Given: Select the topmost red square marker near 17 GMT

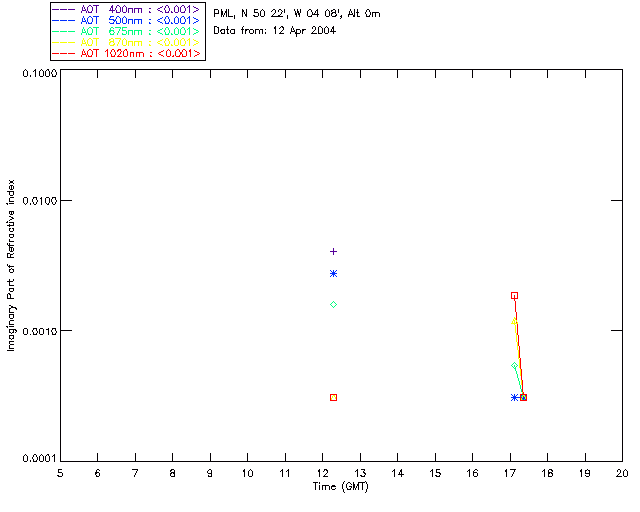Looking at the screenshot, I should coord(514,296).
